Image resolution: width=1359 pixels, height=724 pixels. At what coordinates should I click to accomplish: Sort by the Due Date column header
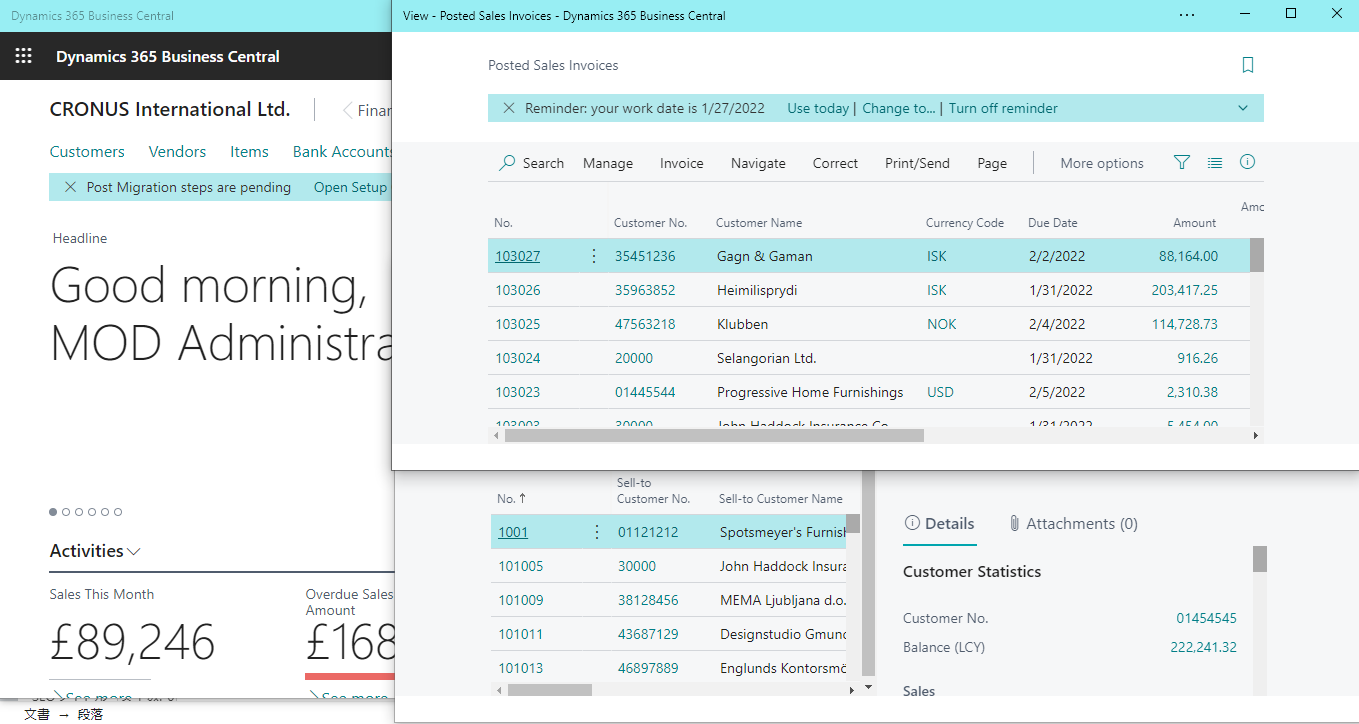[x=1052, y=223]
